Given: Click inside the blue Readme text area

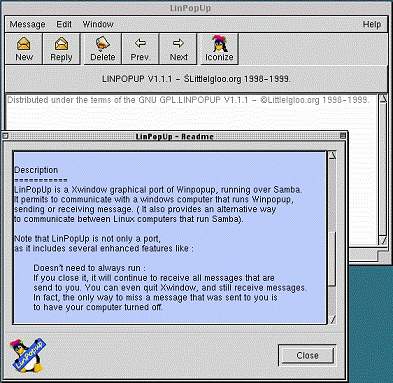Looking at the screenshot, I should [169, 237].
